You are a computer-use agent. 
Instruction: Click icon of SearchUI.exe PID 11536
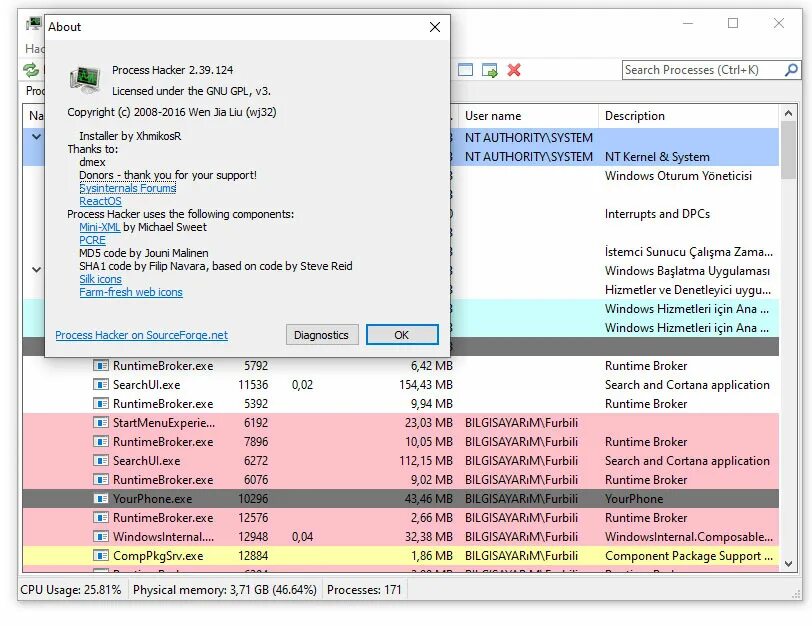coord(101,385)
